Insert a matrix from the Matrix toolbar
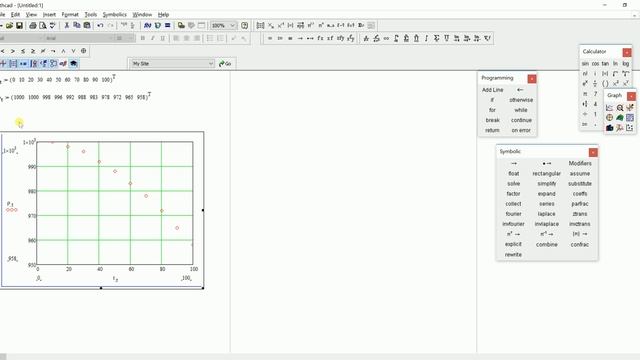Screen dimensions: 640x360 260,25
